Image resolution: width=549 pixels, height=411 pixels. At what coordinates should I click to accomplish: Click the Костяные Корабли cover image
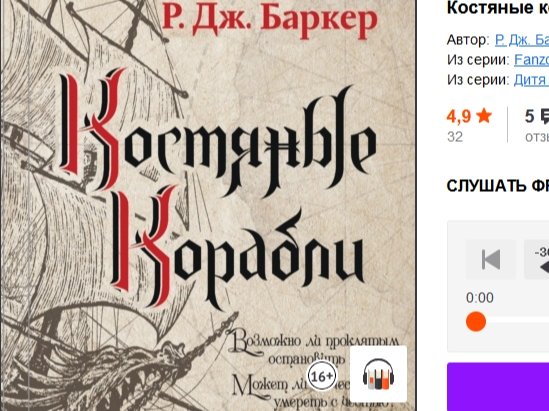pos(209,206)
